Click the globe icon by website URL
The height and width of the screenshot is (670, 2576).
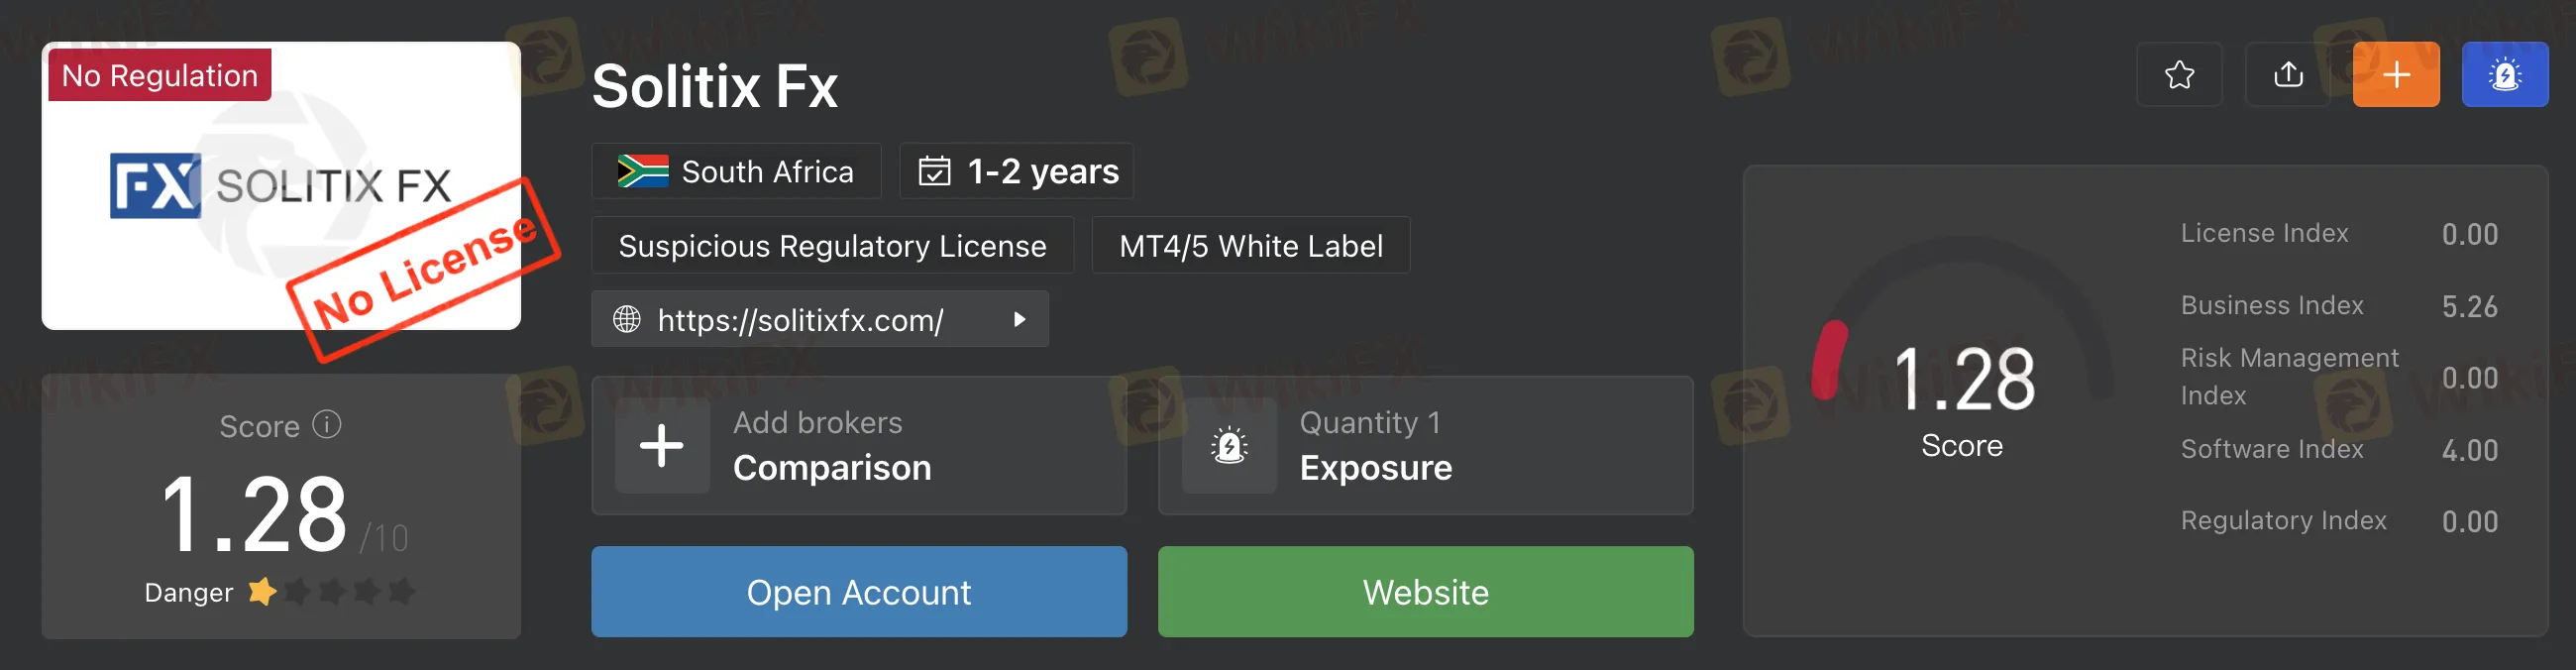click(627, 320)
